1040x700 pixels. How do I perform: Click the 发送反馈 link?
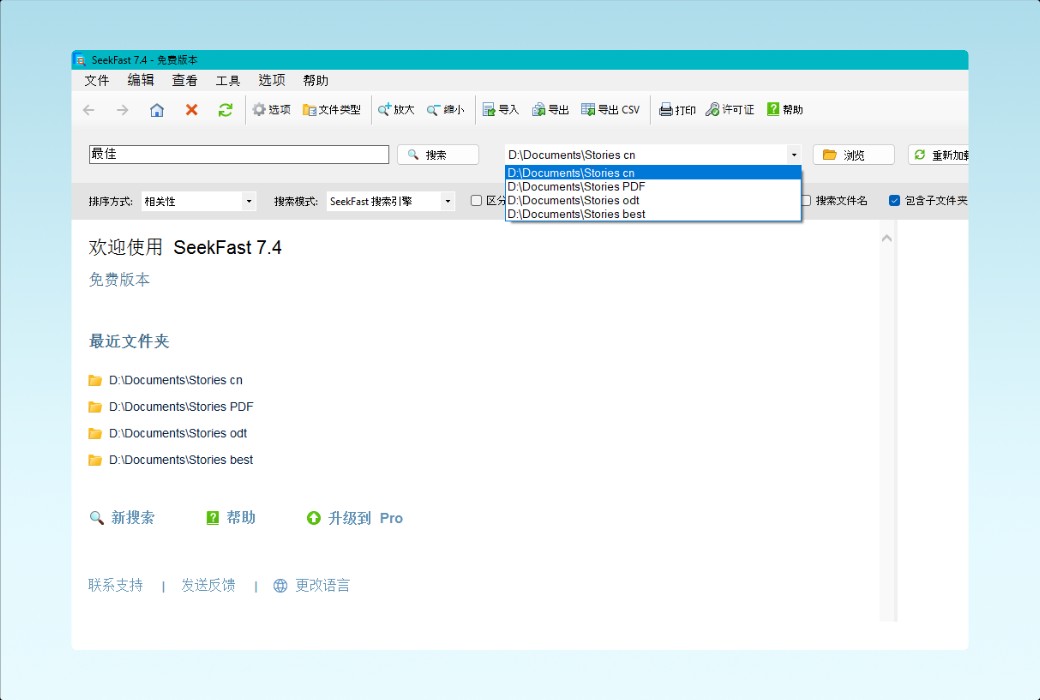(208, 585)
